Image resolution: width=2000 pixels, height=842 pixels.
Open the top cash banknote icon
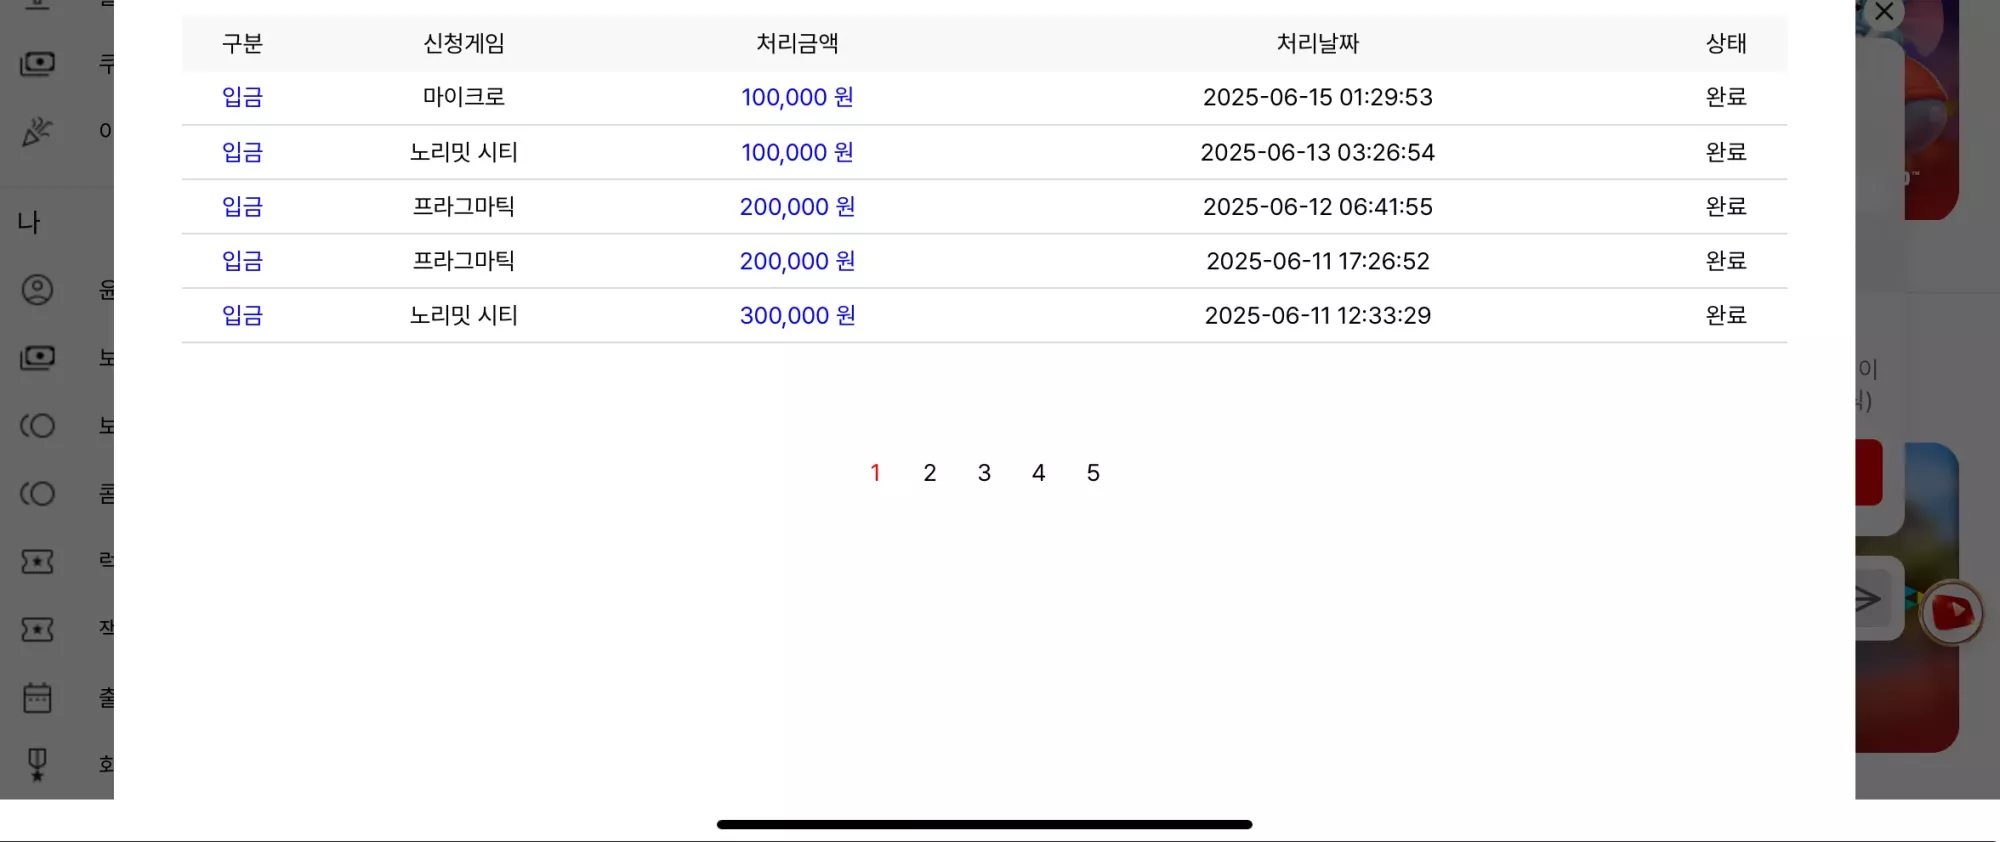point(37,64)
